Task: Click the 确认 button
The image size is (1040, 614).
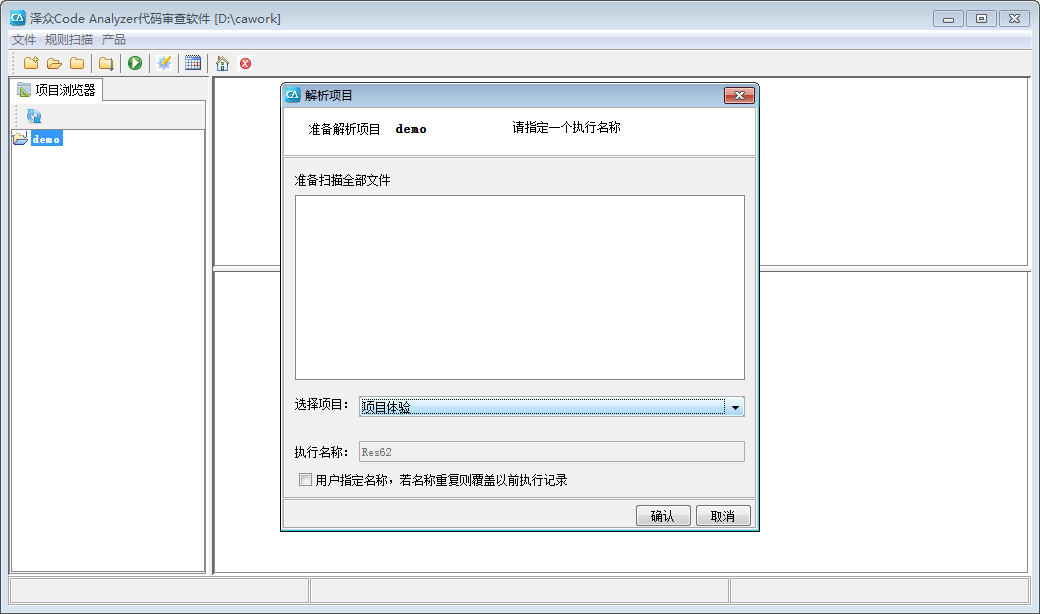Action: 663,516
